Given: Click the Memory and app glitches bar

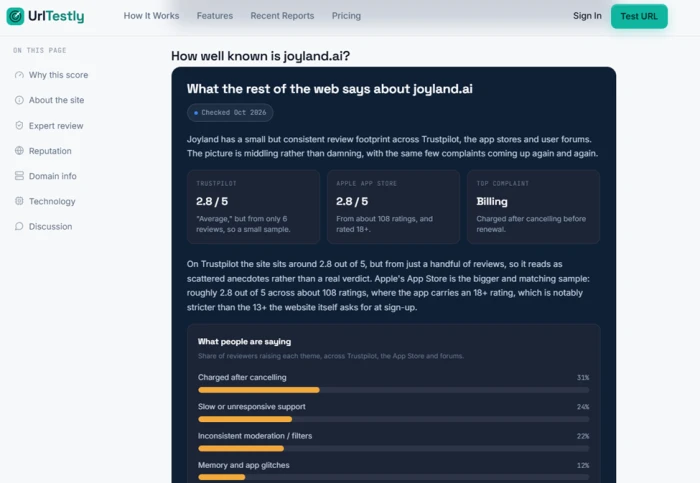Looking at the screenshot, I should pos(393,477).
